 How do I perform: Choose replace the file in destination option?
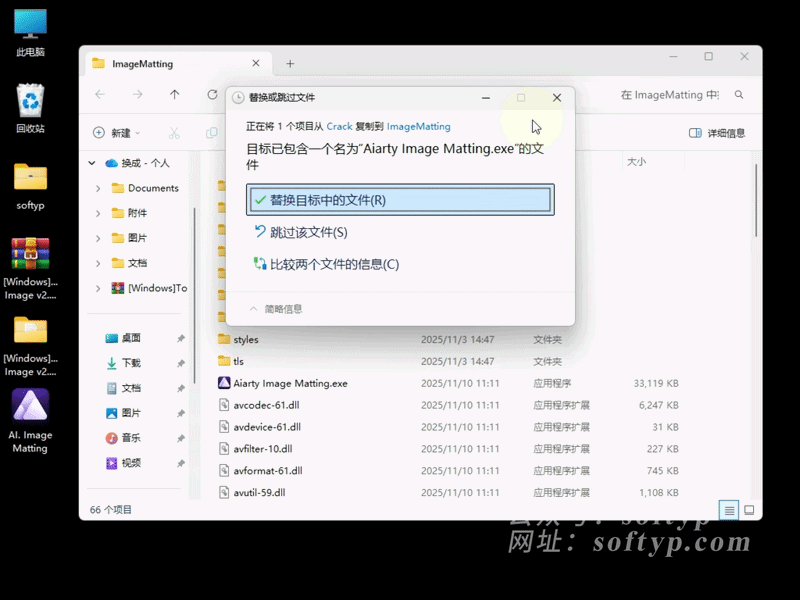[400, 199]
